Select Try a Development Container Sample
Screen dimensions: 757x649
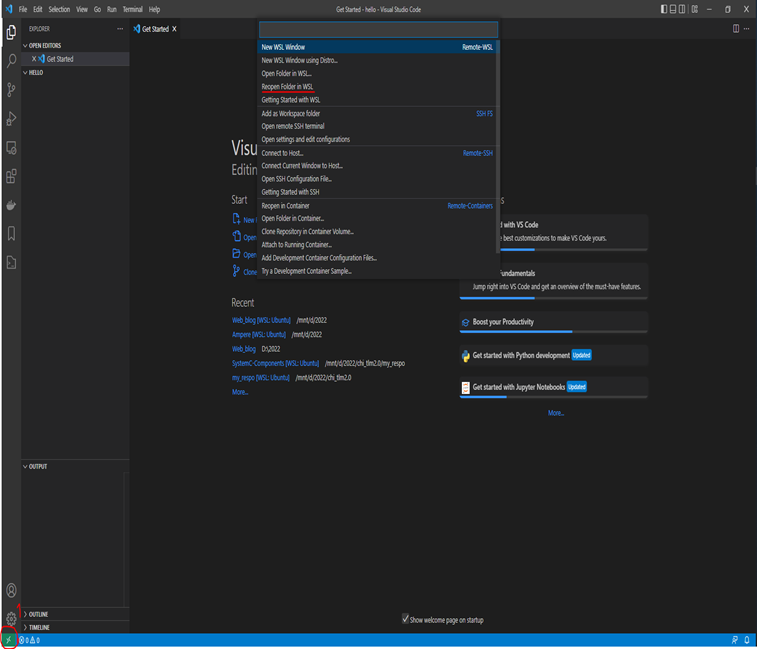(x=377, y=271)
